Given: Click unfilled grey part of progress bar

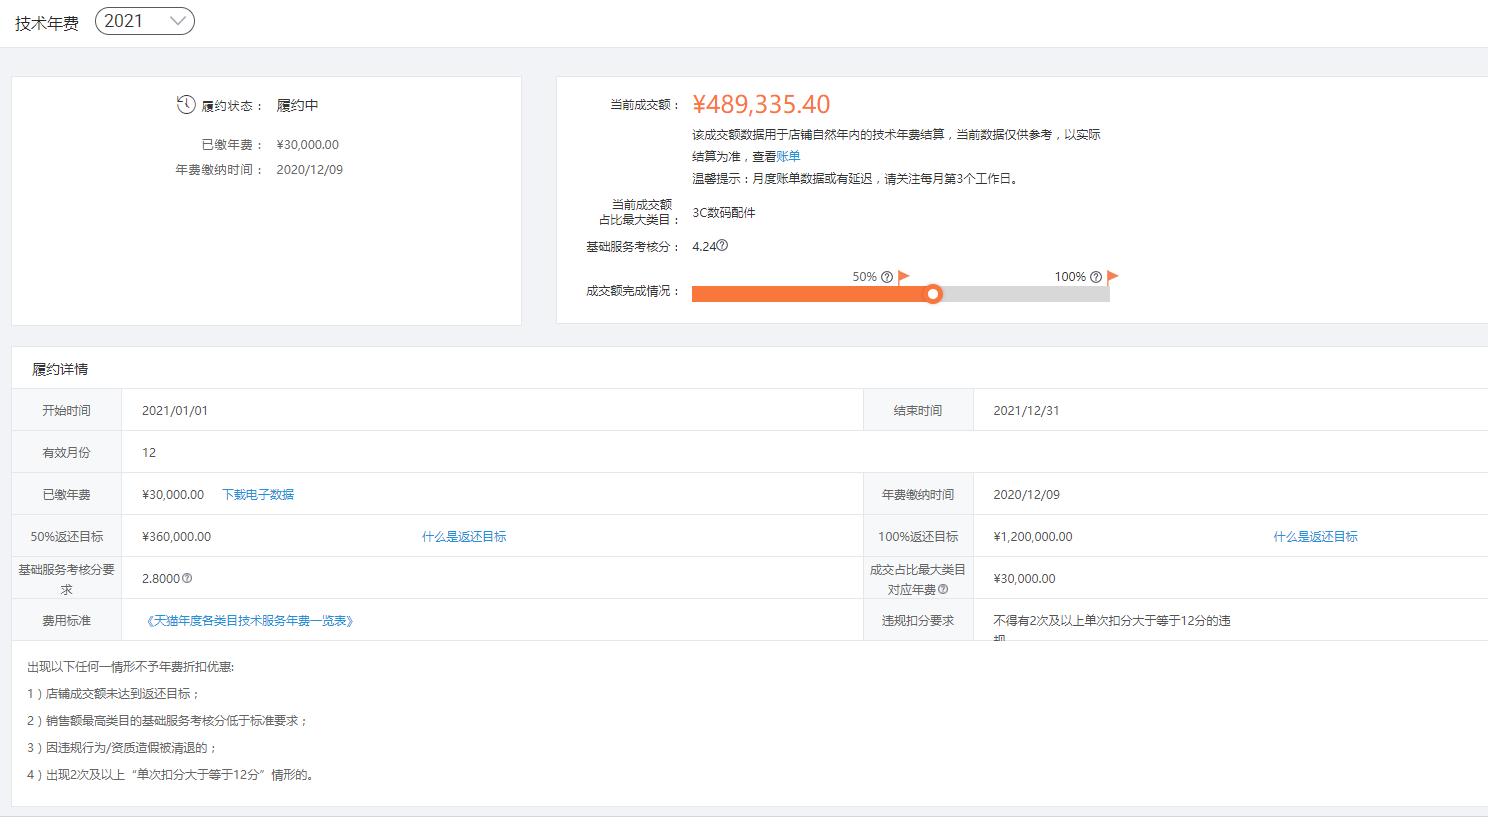Looking at the screenshot, I should [x=1025, y=294].
